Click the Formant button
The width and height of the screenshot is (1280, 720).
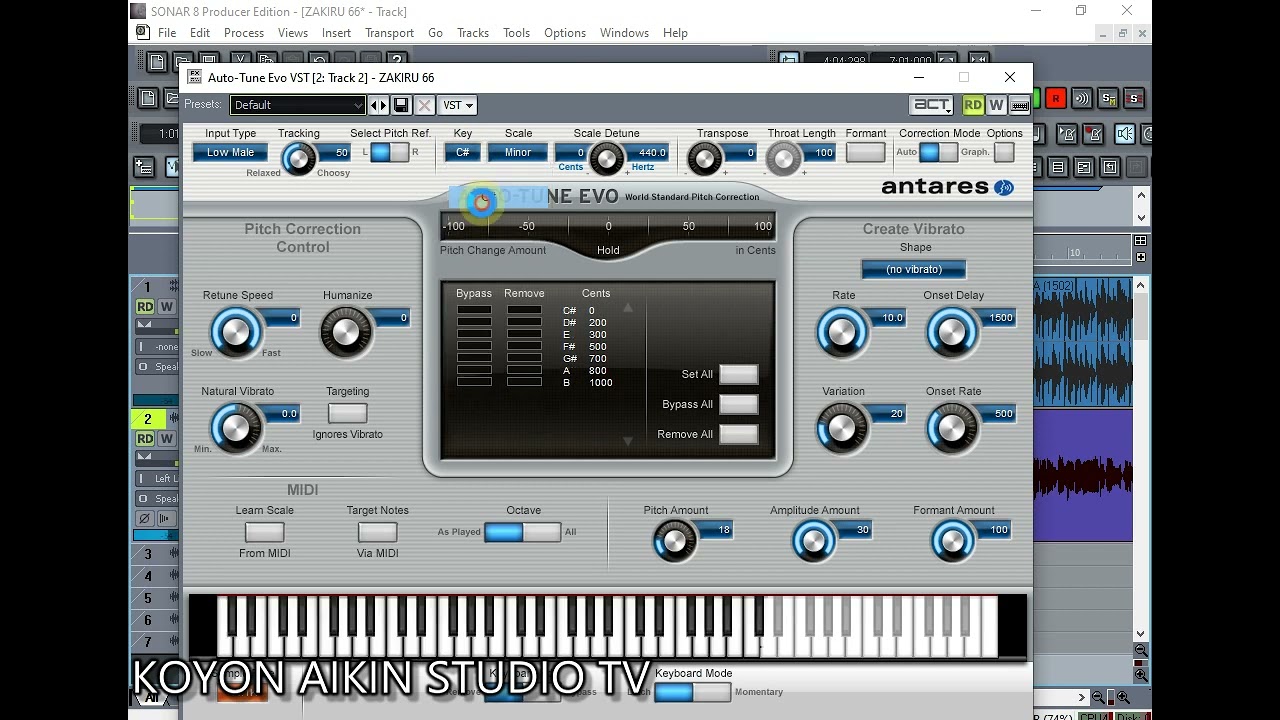click(x=865, y=152)
